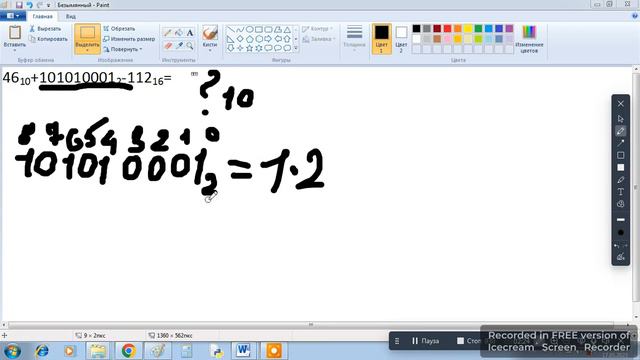Open line thickness option in recorder panel
The height and width of the screenshot is (360, 640).
(620, 220)
